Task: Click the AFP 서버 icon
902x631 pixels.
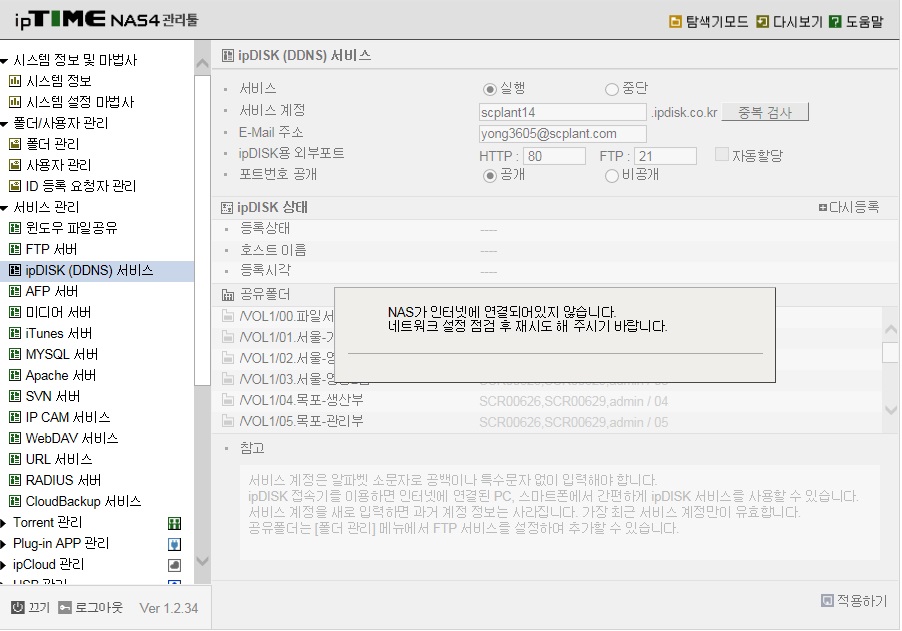Action: point(15,292)
